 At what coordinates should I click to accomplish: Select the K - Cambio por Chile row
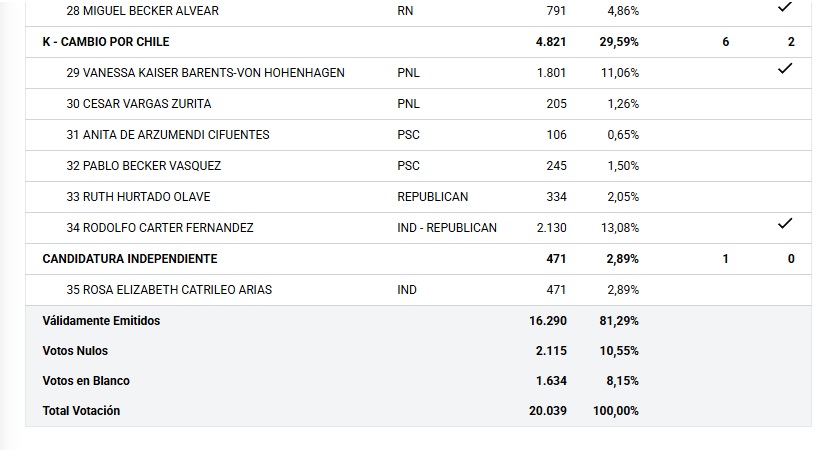[x=106, y=42]
